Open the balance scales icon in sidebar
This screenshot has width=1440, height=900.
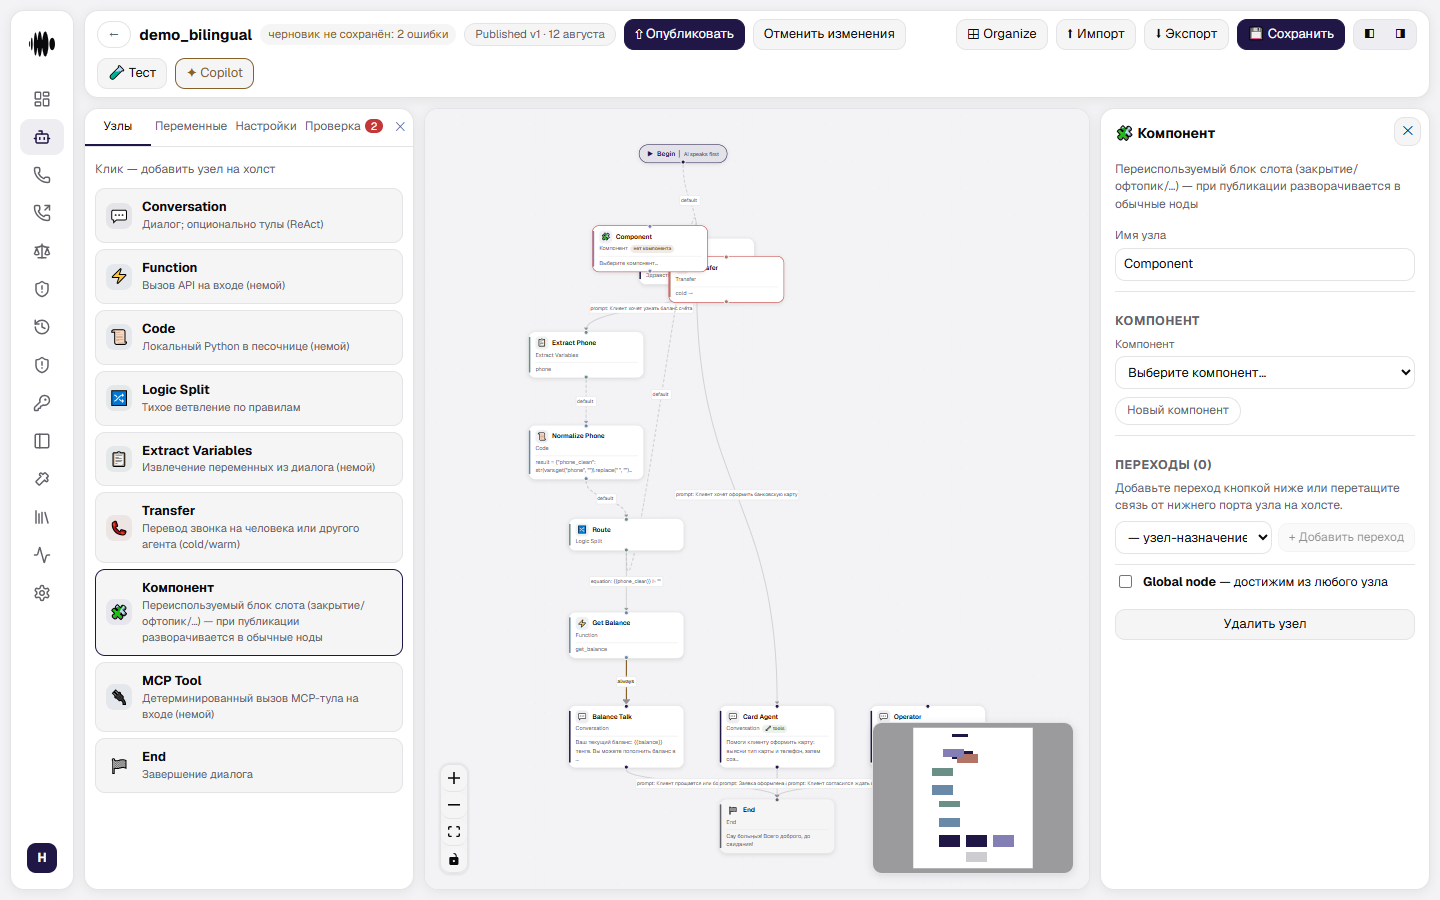pos(42,251)
